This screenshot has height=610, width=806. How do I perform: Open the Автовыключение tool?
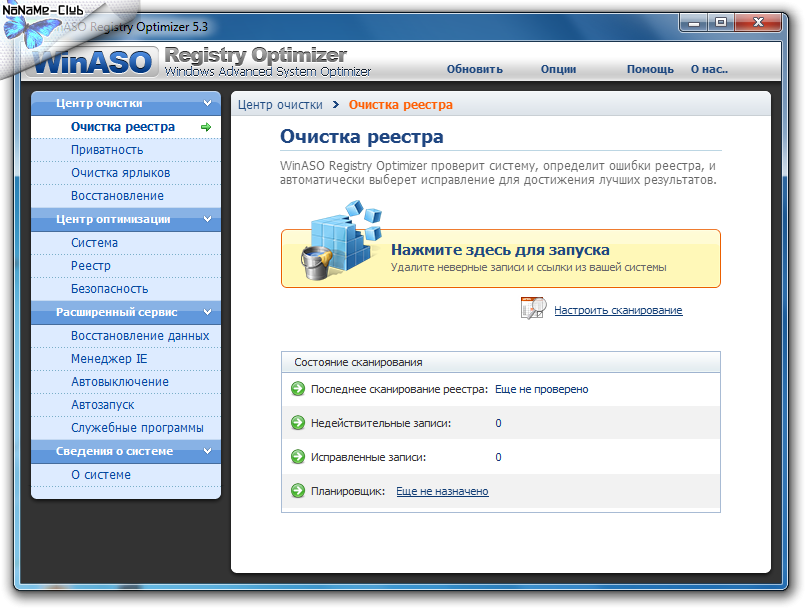click(126, 382)
